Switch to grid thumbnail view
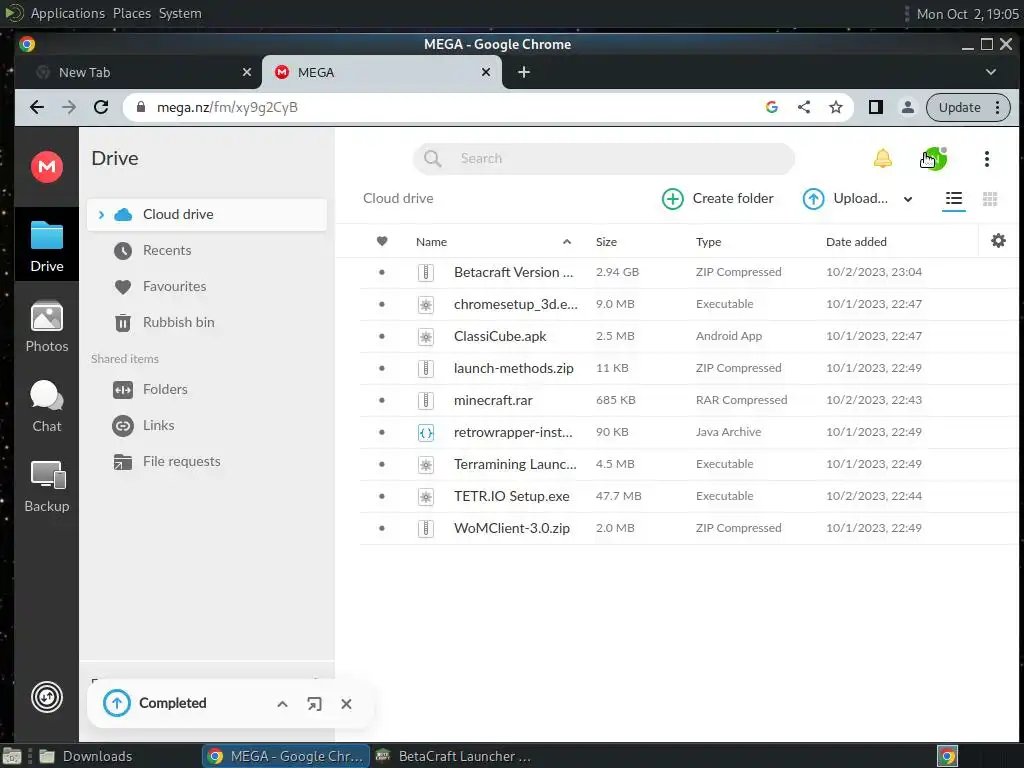This screenshot has width=1024, height=768. click(989, 199)
